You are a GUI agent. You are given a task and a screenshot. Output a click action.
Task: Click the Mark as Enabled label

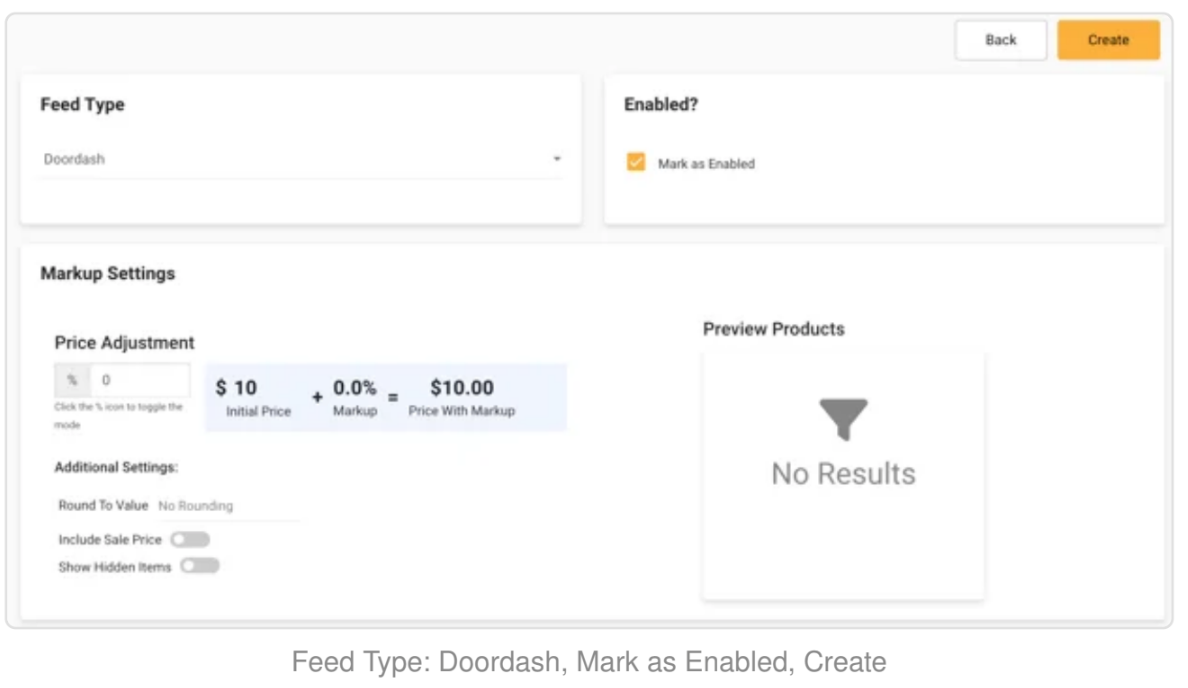706,164
